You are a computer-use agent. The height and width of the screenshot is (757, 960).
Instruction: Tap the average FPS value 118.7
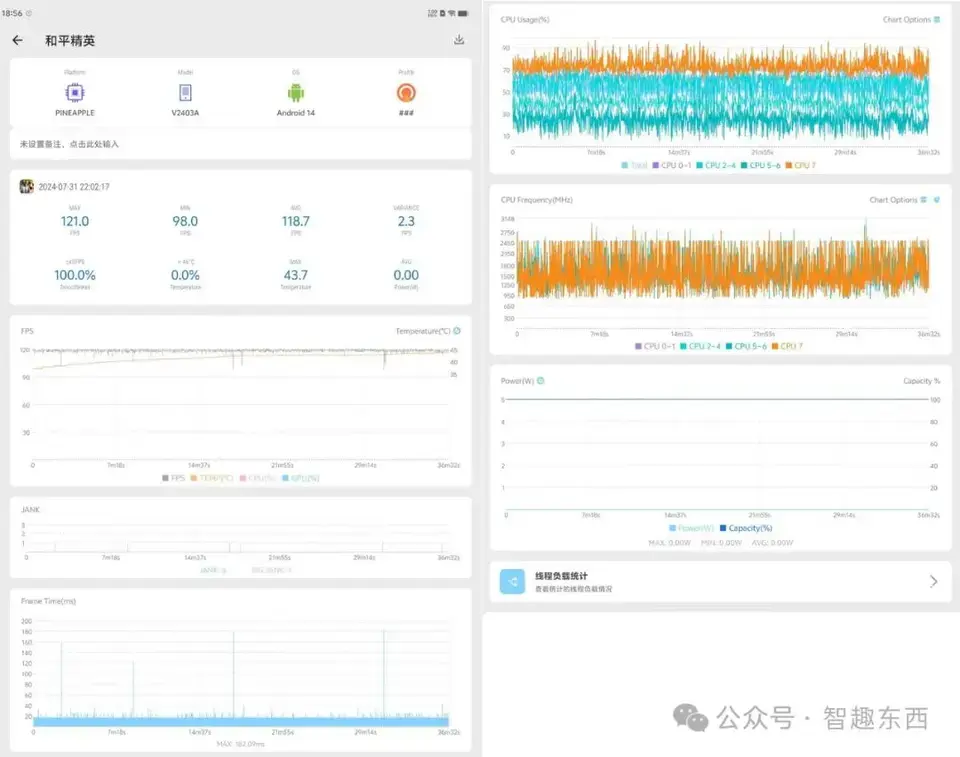pos(296,221)
